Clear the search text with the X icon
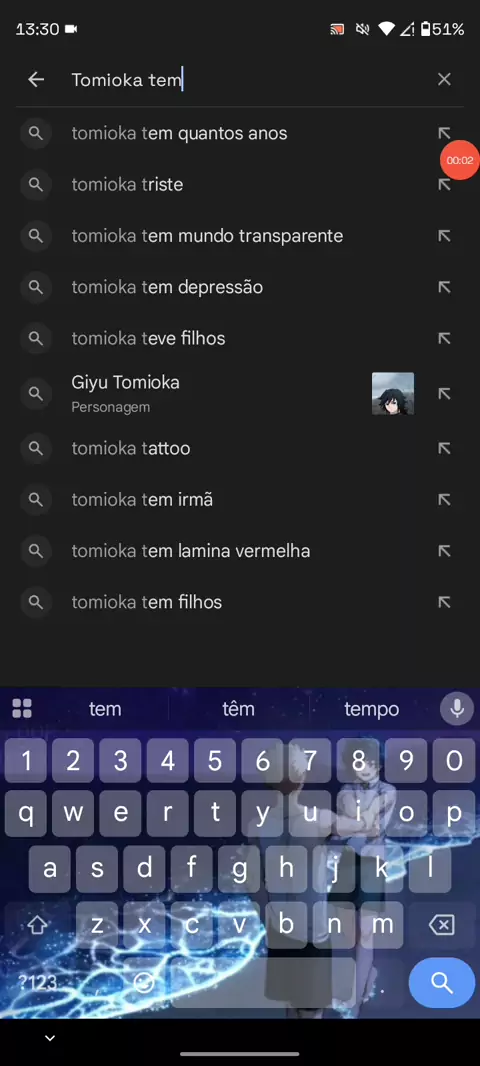Image resolution: width=480 pixels, height=1066 pixels. (444, 80)
